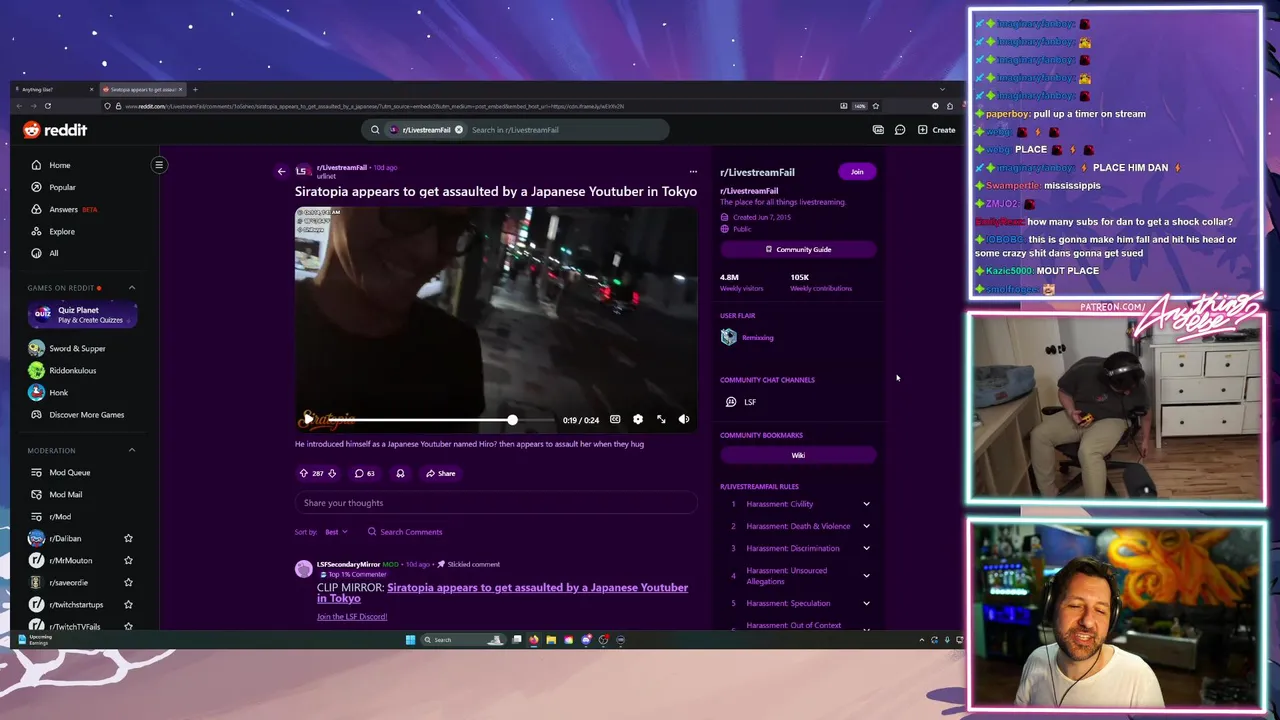Collapse the sidebar navigation menu button
This screenshot has height=720, width=1280.
point(159,165)
